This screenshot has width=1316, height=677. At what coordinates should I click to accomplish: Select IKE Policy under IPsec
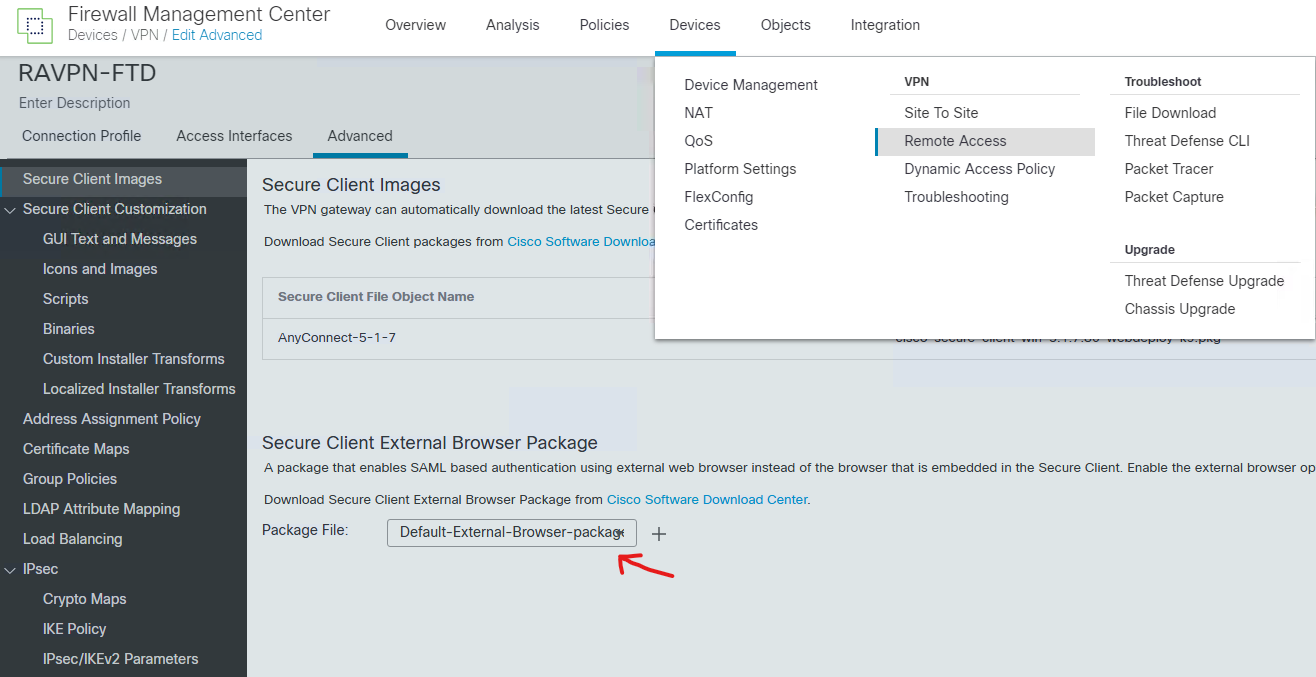[75, 629]
